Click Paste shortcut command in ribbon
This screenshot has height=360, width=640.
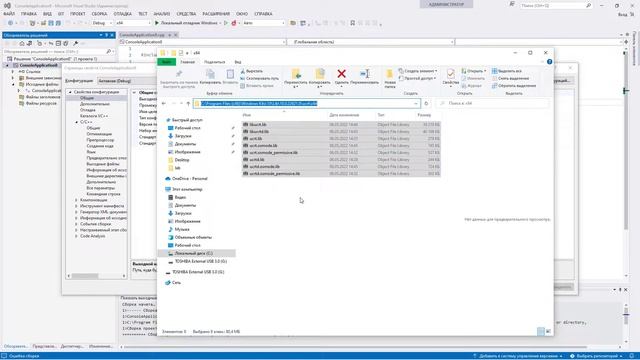coord(257,86)
